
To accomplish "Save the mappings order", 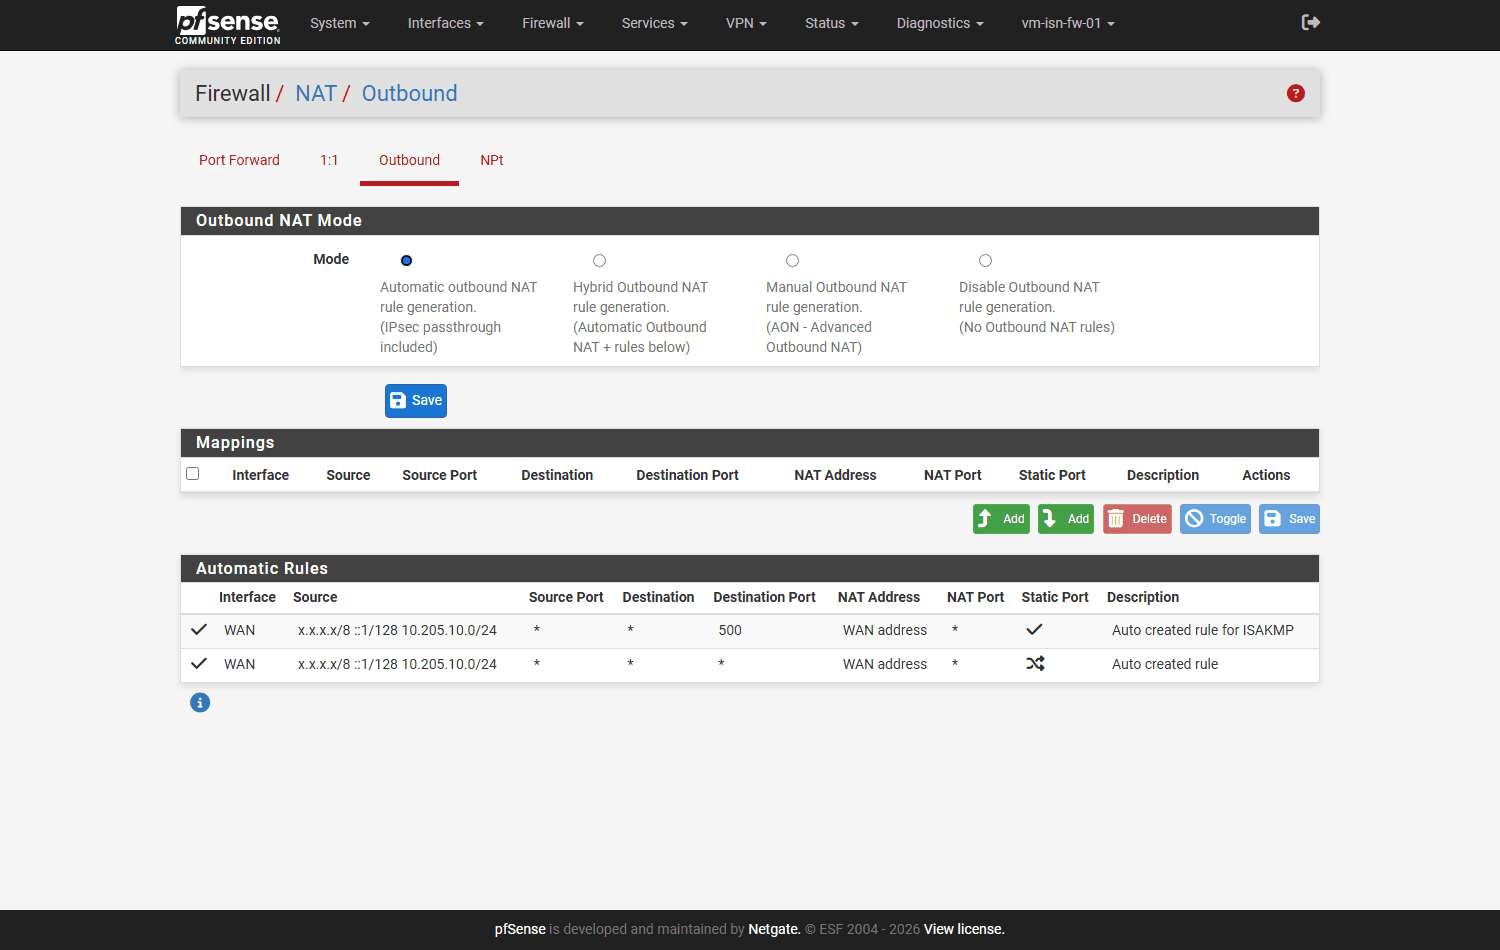I will coord(1289,519).
